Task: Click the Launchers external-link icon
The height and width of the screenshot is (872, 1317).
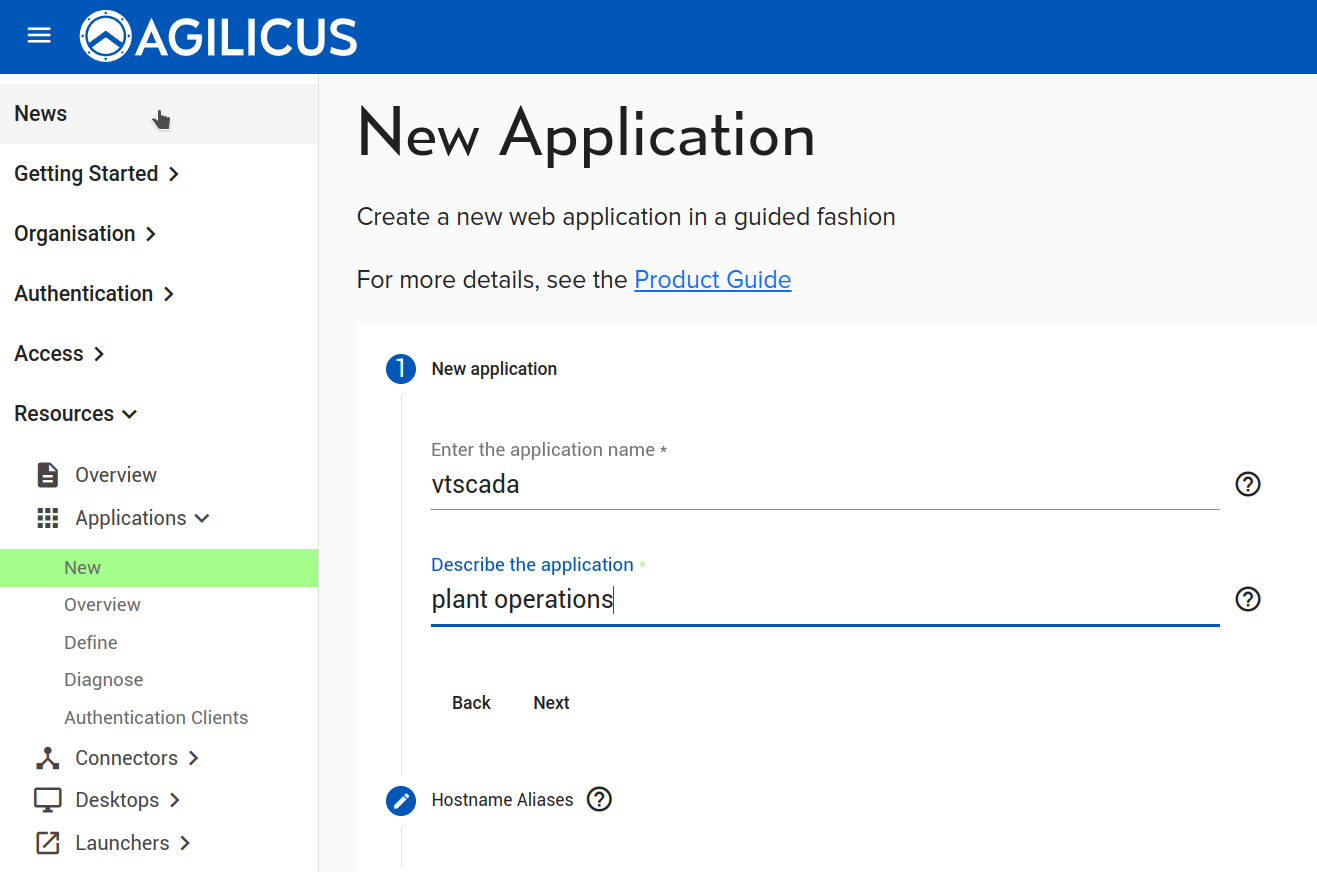Action: click(47, 843)
